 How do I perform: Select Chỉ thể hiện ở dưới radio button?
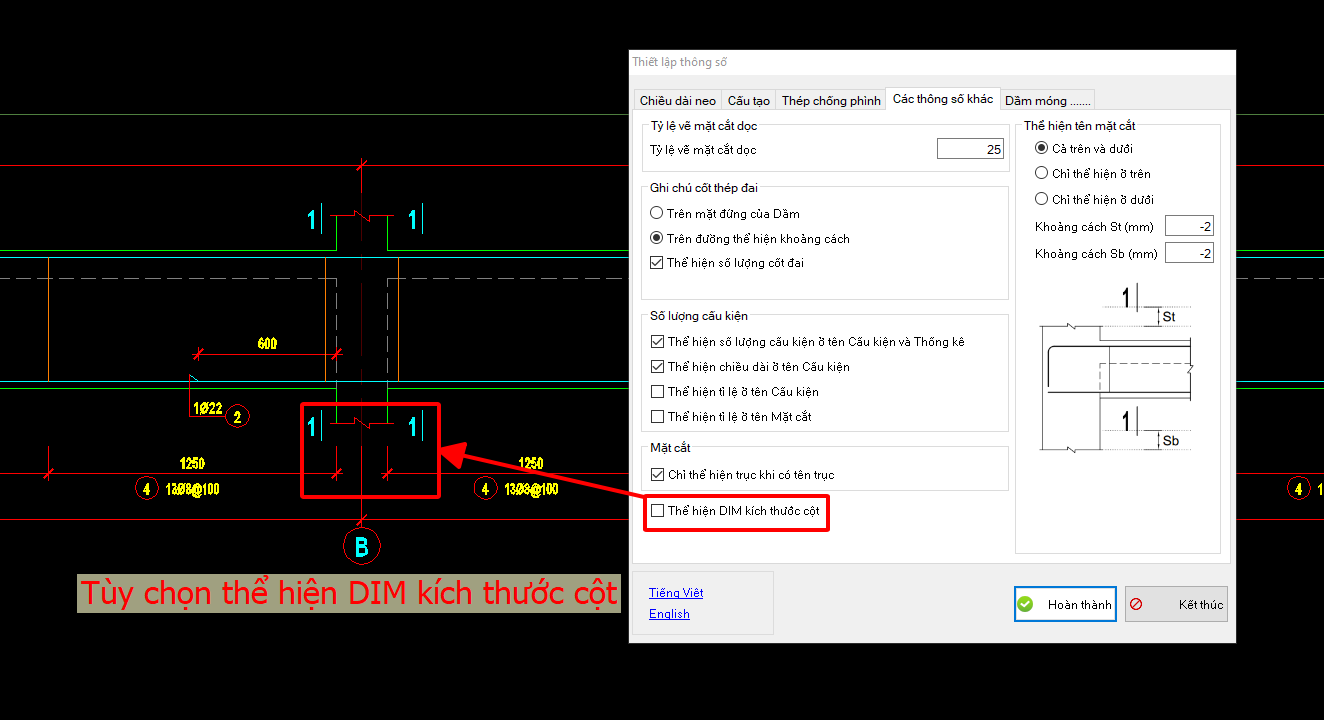(1042, 199)
